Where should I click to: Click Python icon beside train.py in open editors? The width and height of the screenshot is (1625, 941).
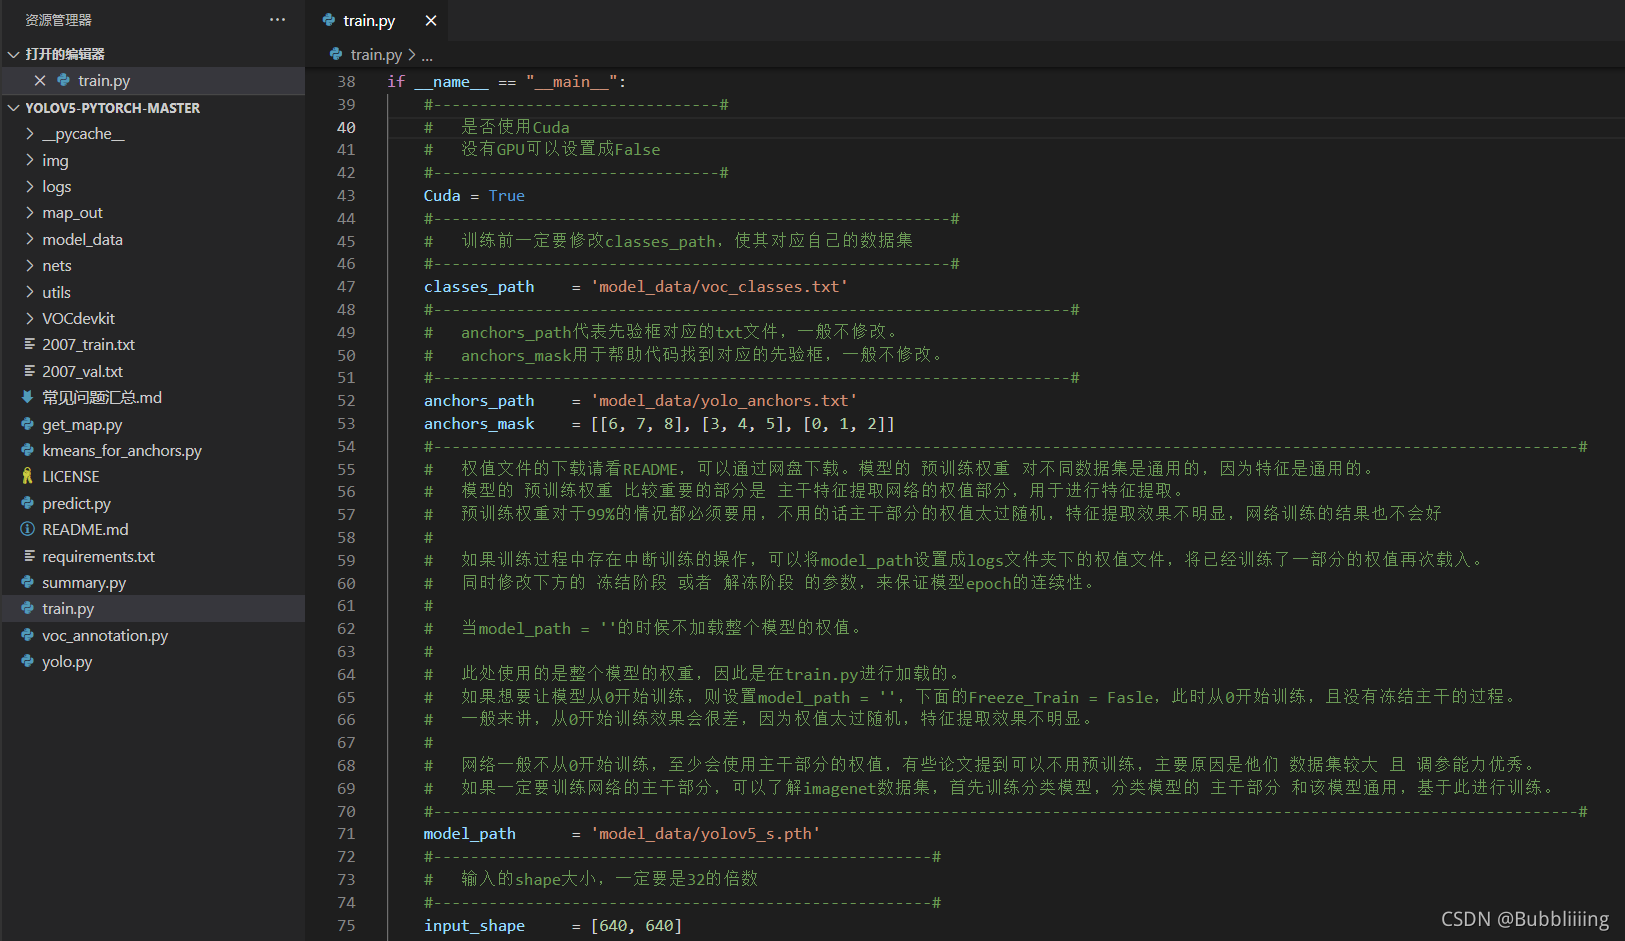pyautogui.click(x=64, y=81)
